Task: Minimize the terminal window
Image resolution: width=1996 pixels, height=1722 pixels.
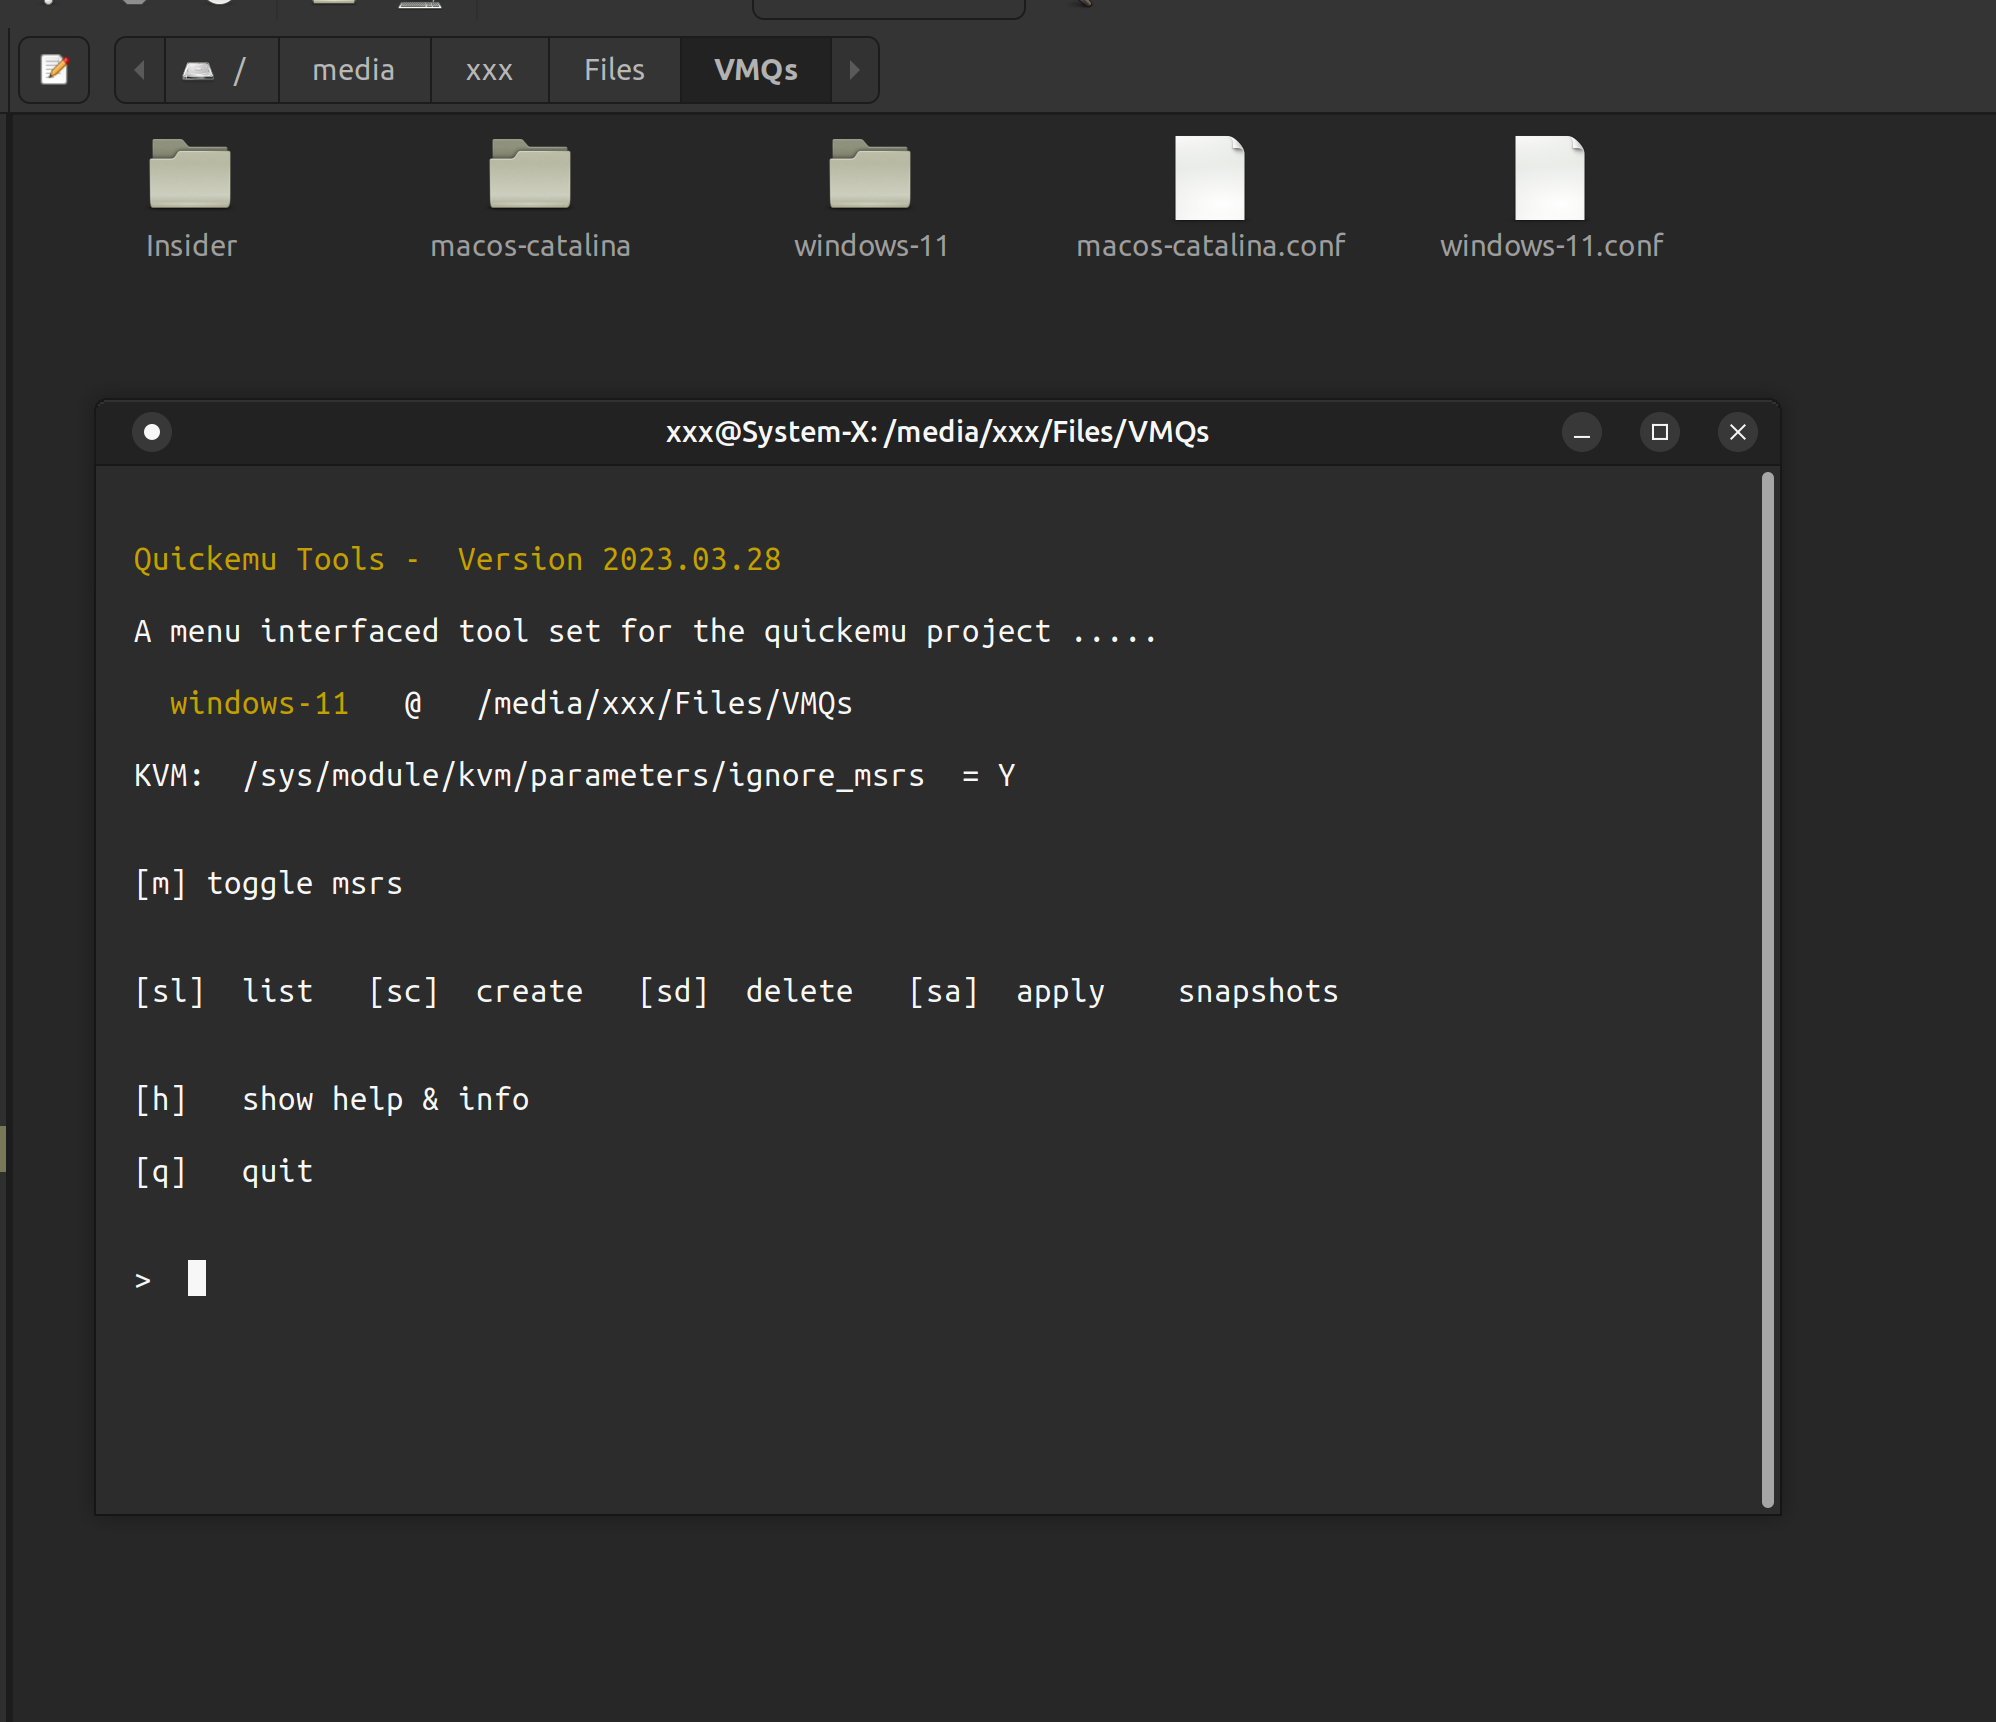Action: pyautogui.click(x=1580, y=432)
